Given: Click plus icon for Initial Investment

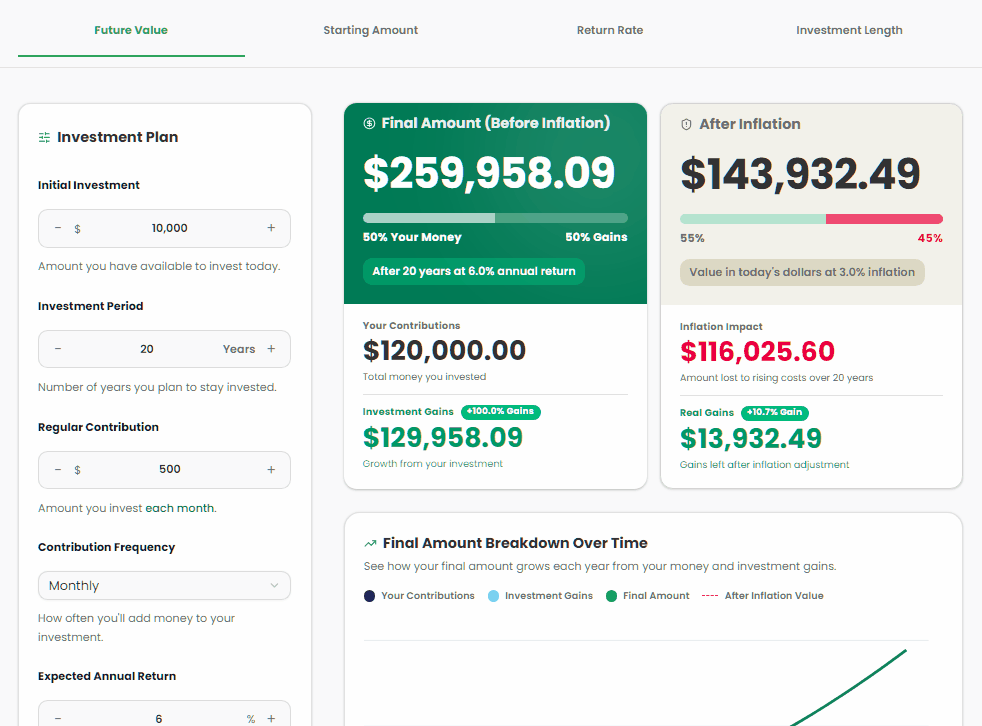Looking at the screenshot, I should (270, 228).
